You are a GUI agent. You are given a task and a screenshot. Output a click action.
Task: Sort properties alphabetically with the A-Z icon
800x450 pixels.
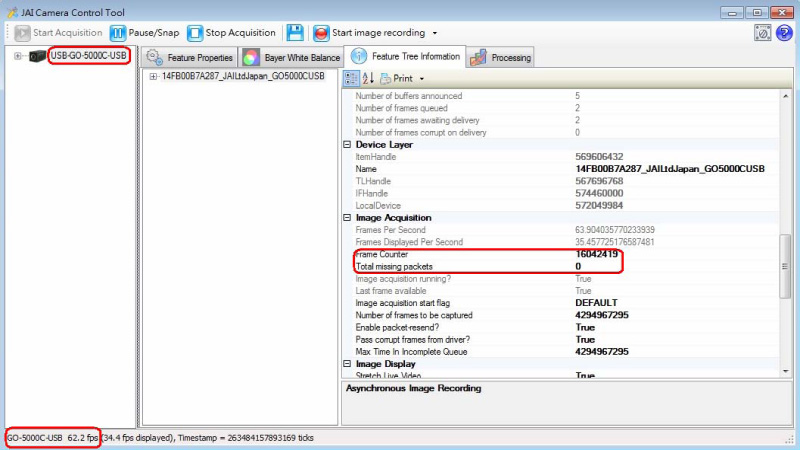point(367,77)
